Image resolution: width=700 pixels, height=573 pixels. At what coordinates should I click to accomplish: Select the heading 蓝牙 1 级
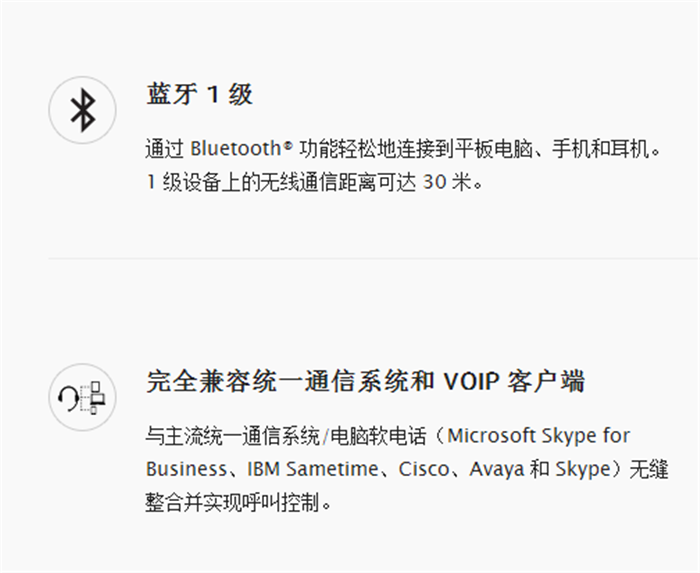(200, 94)
